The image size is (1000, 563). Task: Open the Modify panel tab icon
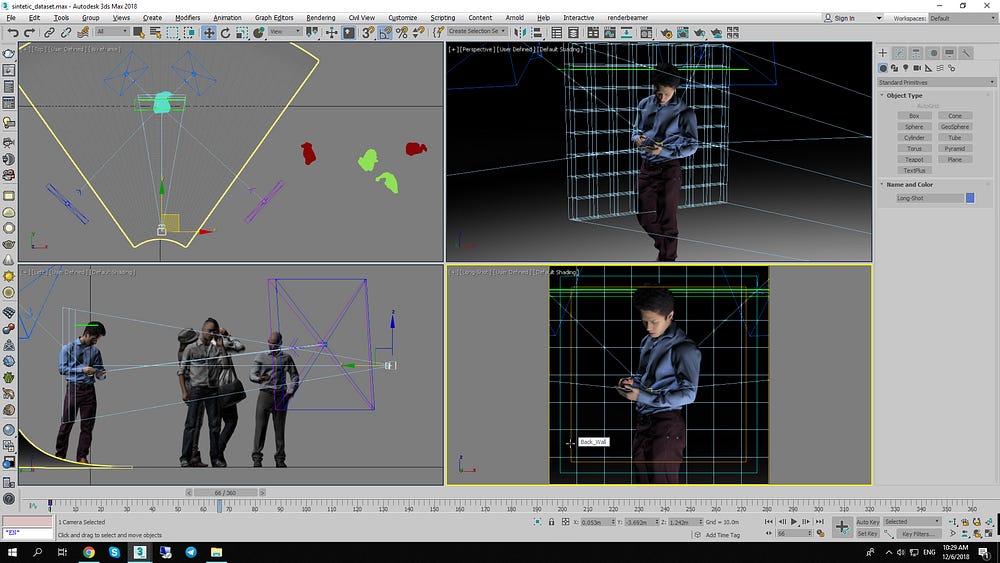click(x=900, y=53)
